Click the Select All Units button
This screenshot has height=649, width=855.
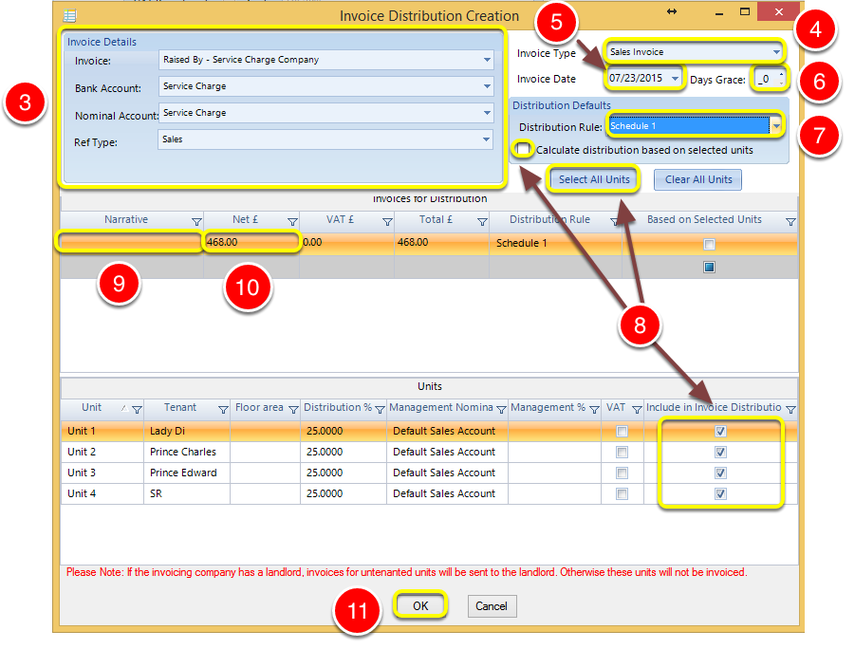pos(594,179)
